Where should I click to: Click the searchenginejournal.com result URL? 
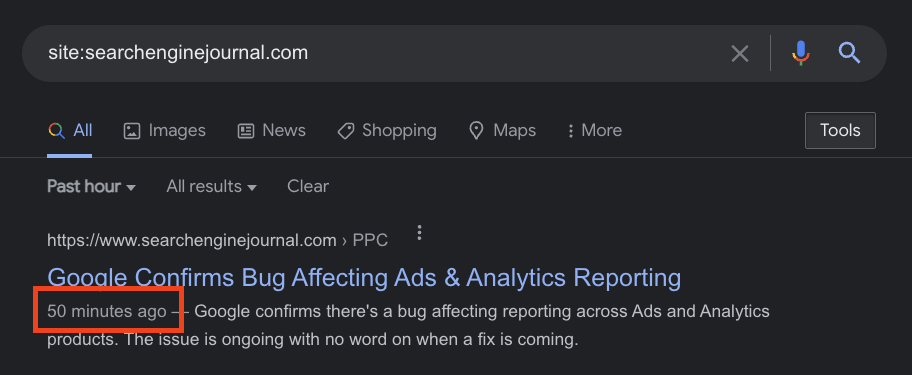click(217, 240)
